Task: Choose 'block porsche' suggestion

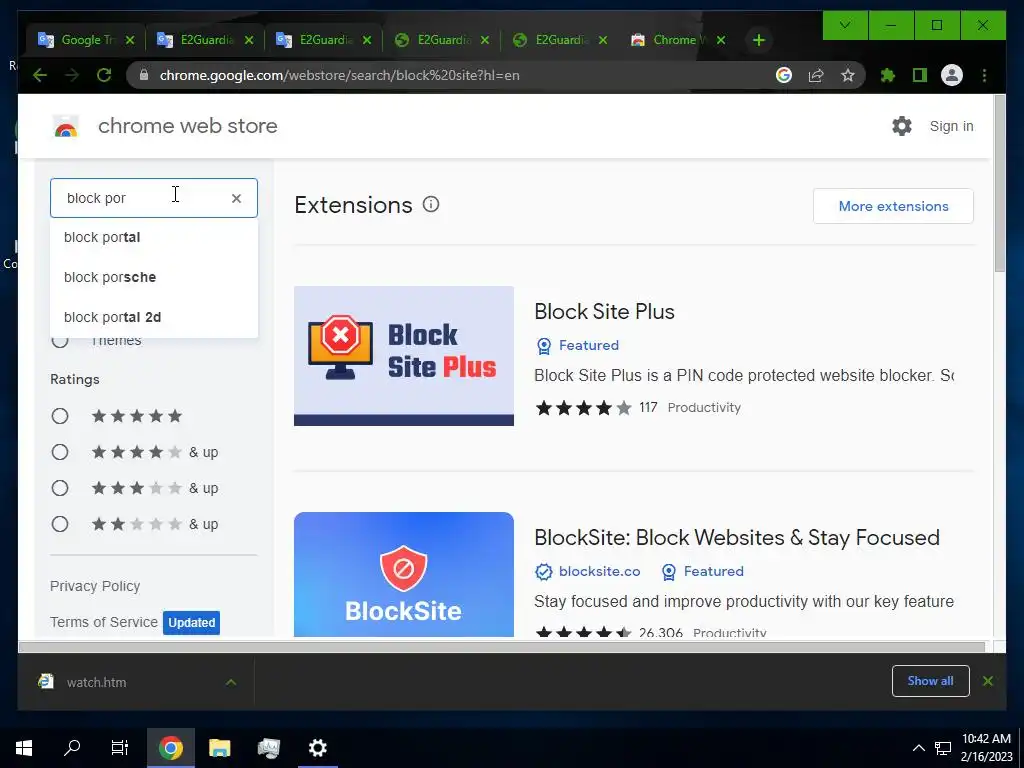Action: (x=153, y=277)
